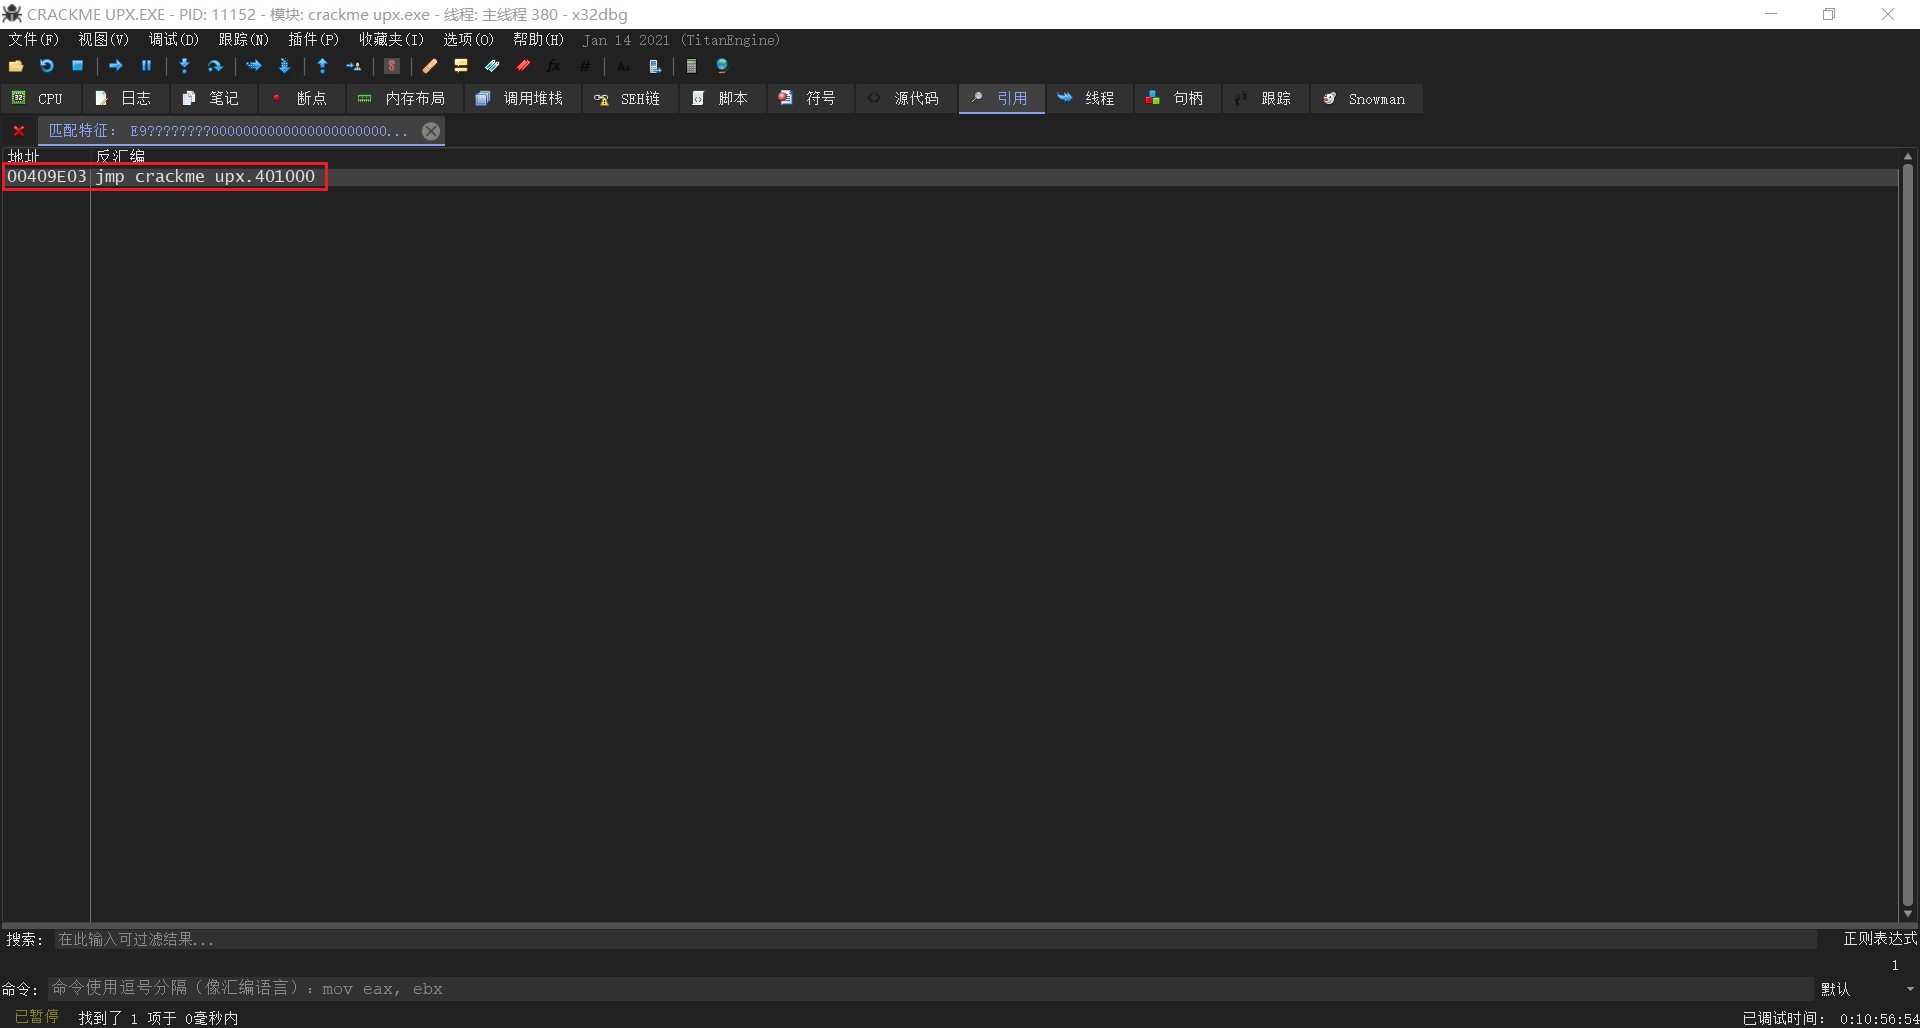Click the 地址 column header

point(23,156)
